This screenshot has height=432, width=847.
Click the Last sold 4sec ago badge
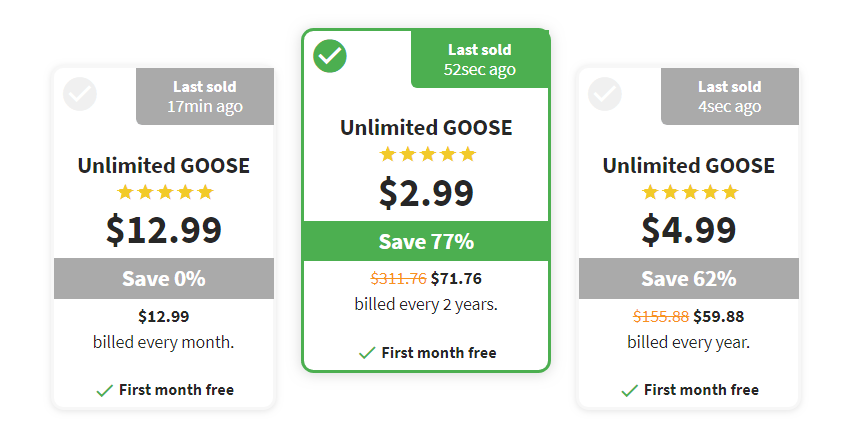(730, 97)
